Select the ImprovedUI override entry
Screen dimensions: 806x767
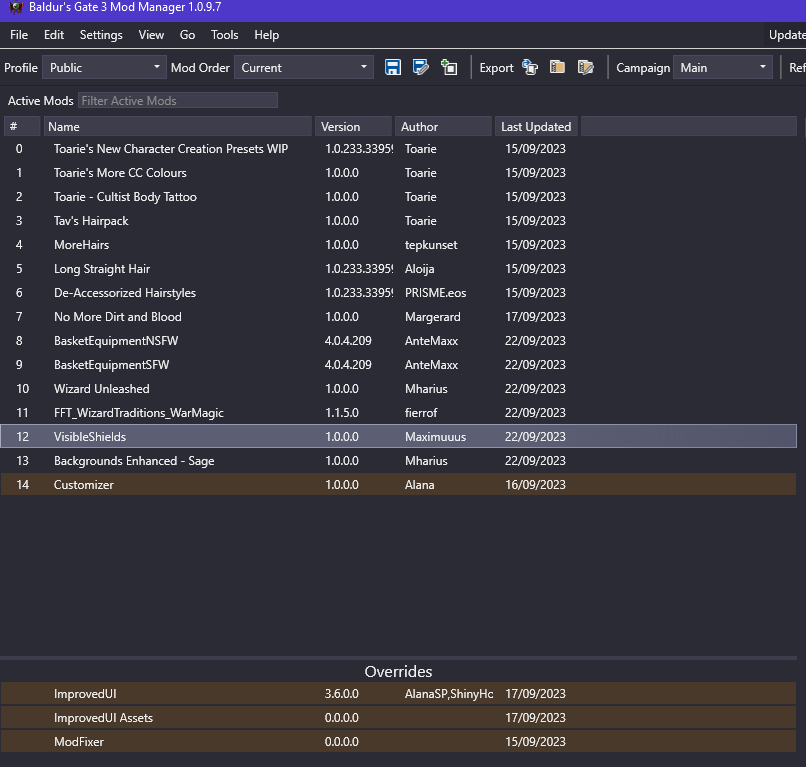click(x=398, y=693)
